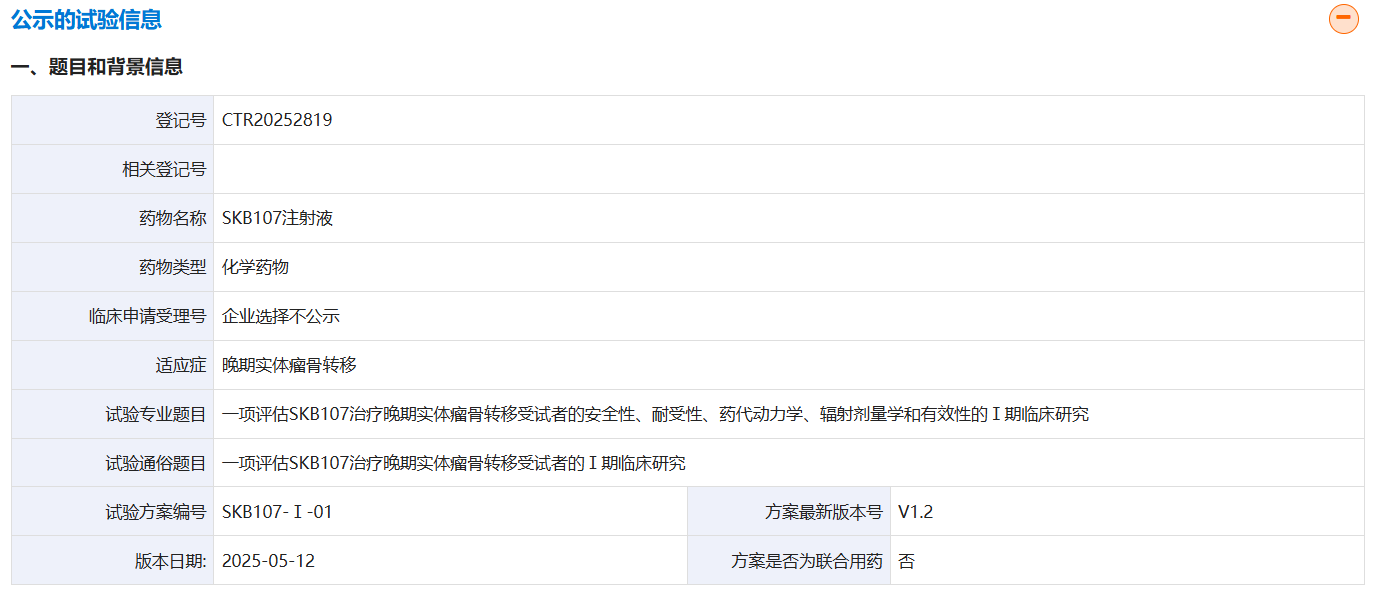Click the 一、题目和背景信息 section title
Image resolution: width=1375 pixels, height=595 pixels.
point(97,67)
